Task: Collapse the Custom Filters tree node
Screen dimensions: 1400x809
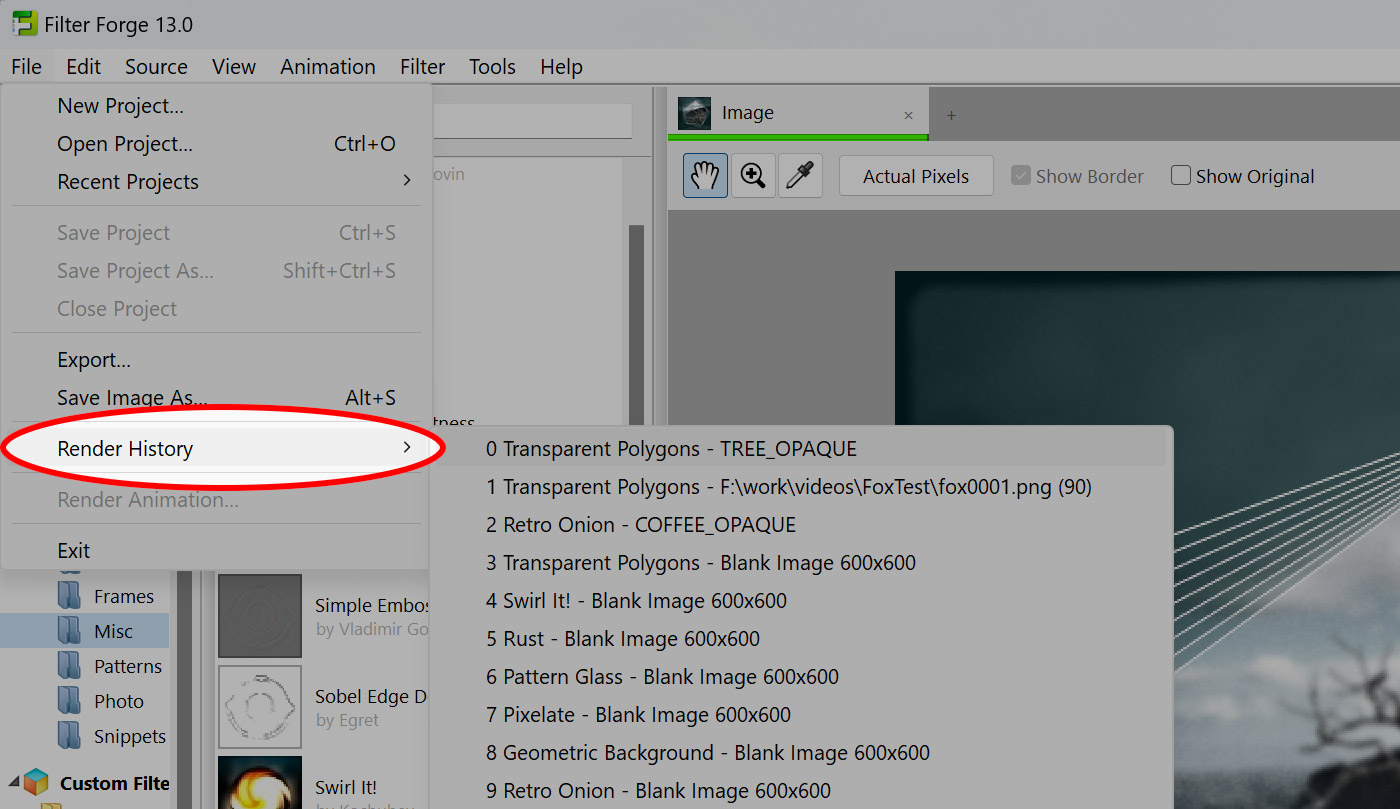Action: 13,783
